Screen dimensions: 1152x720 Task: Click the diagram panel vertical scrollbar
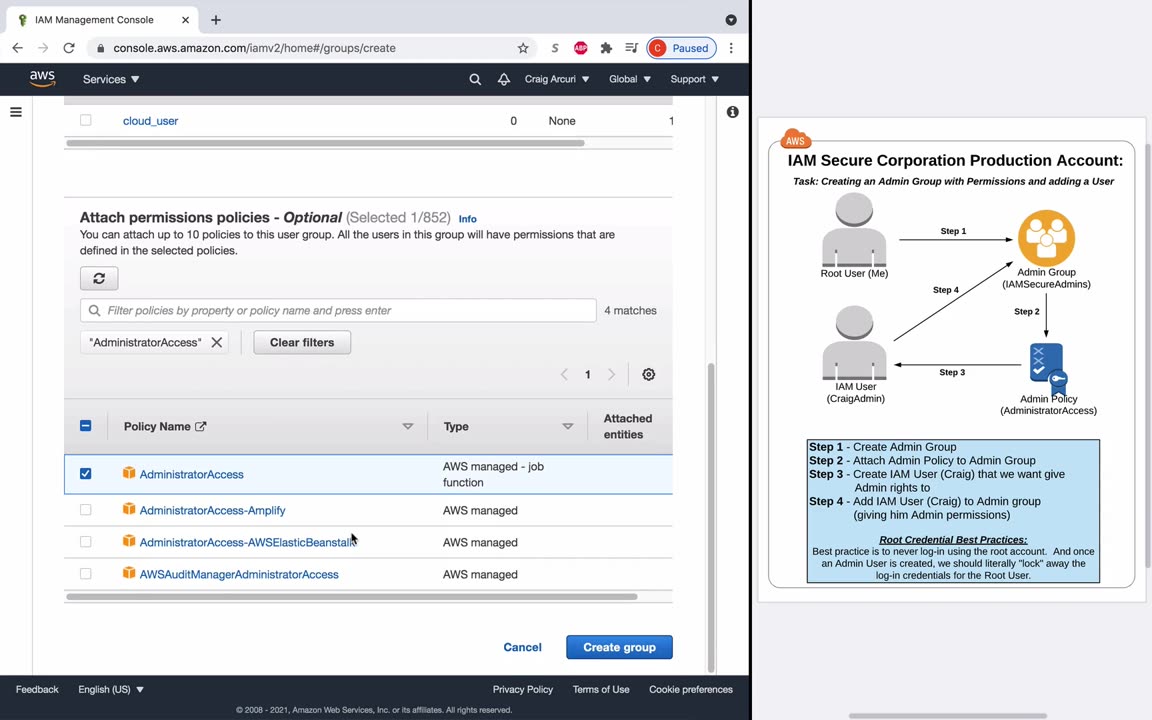click(1148, 356)
